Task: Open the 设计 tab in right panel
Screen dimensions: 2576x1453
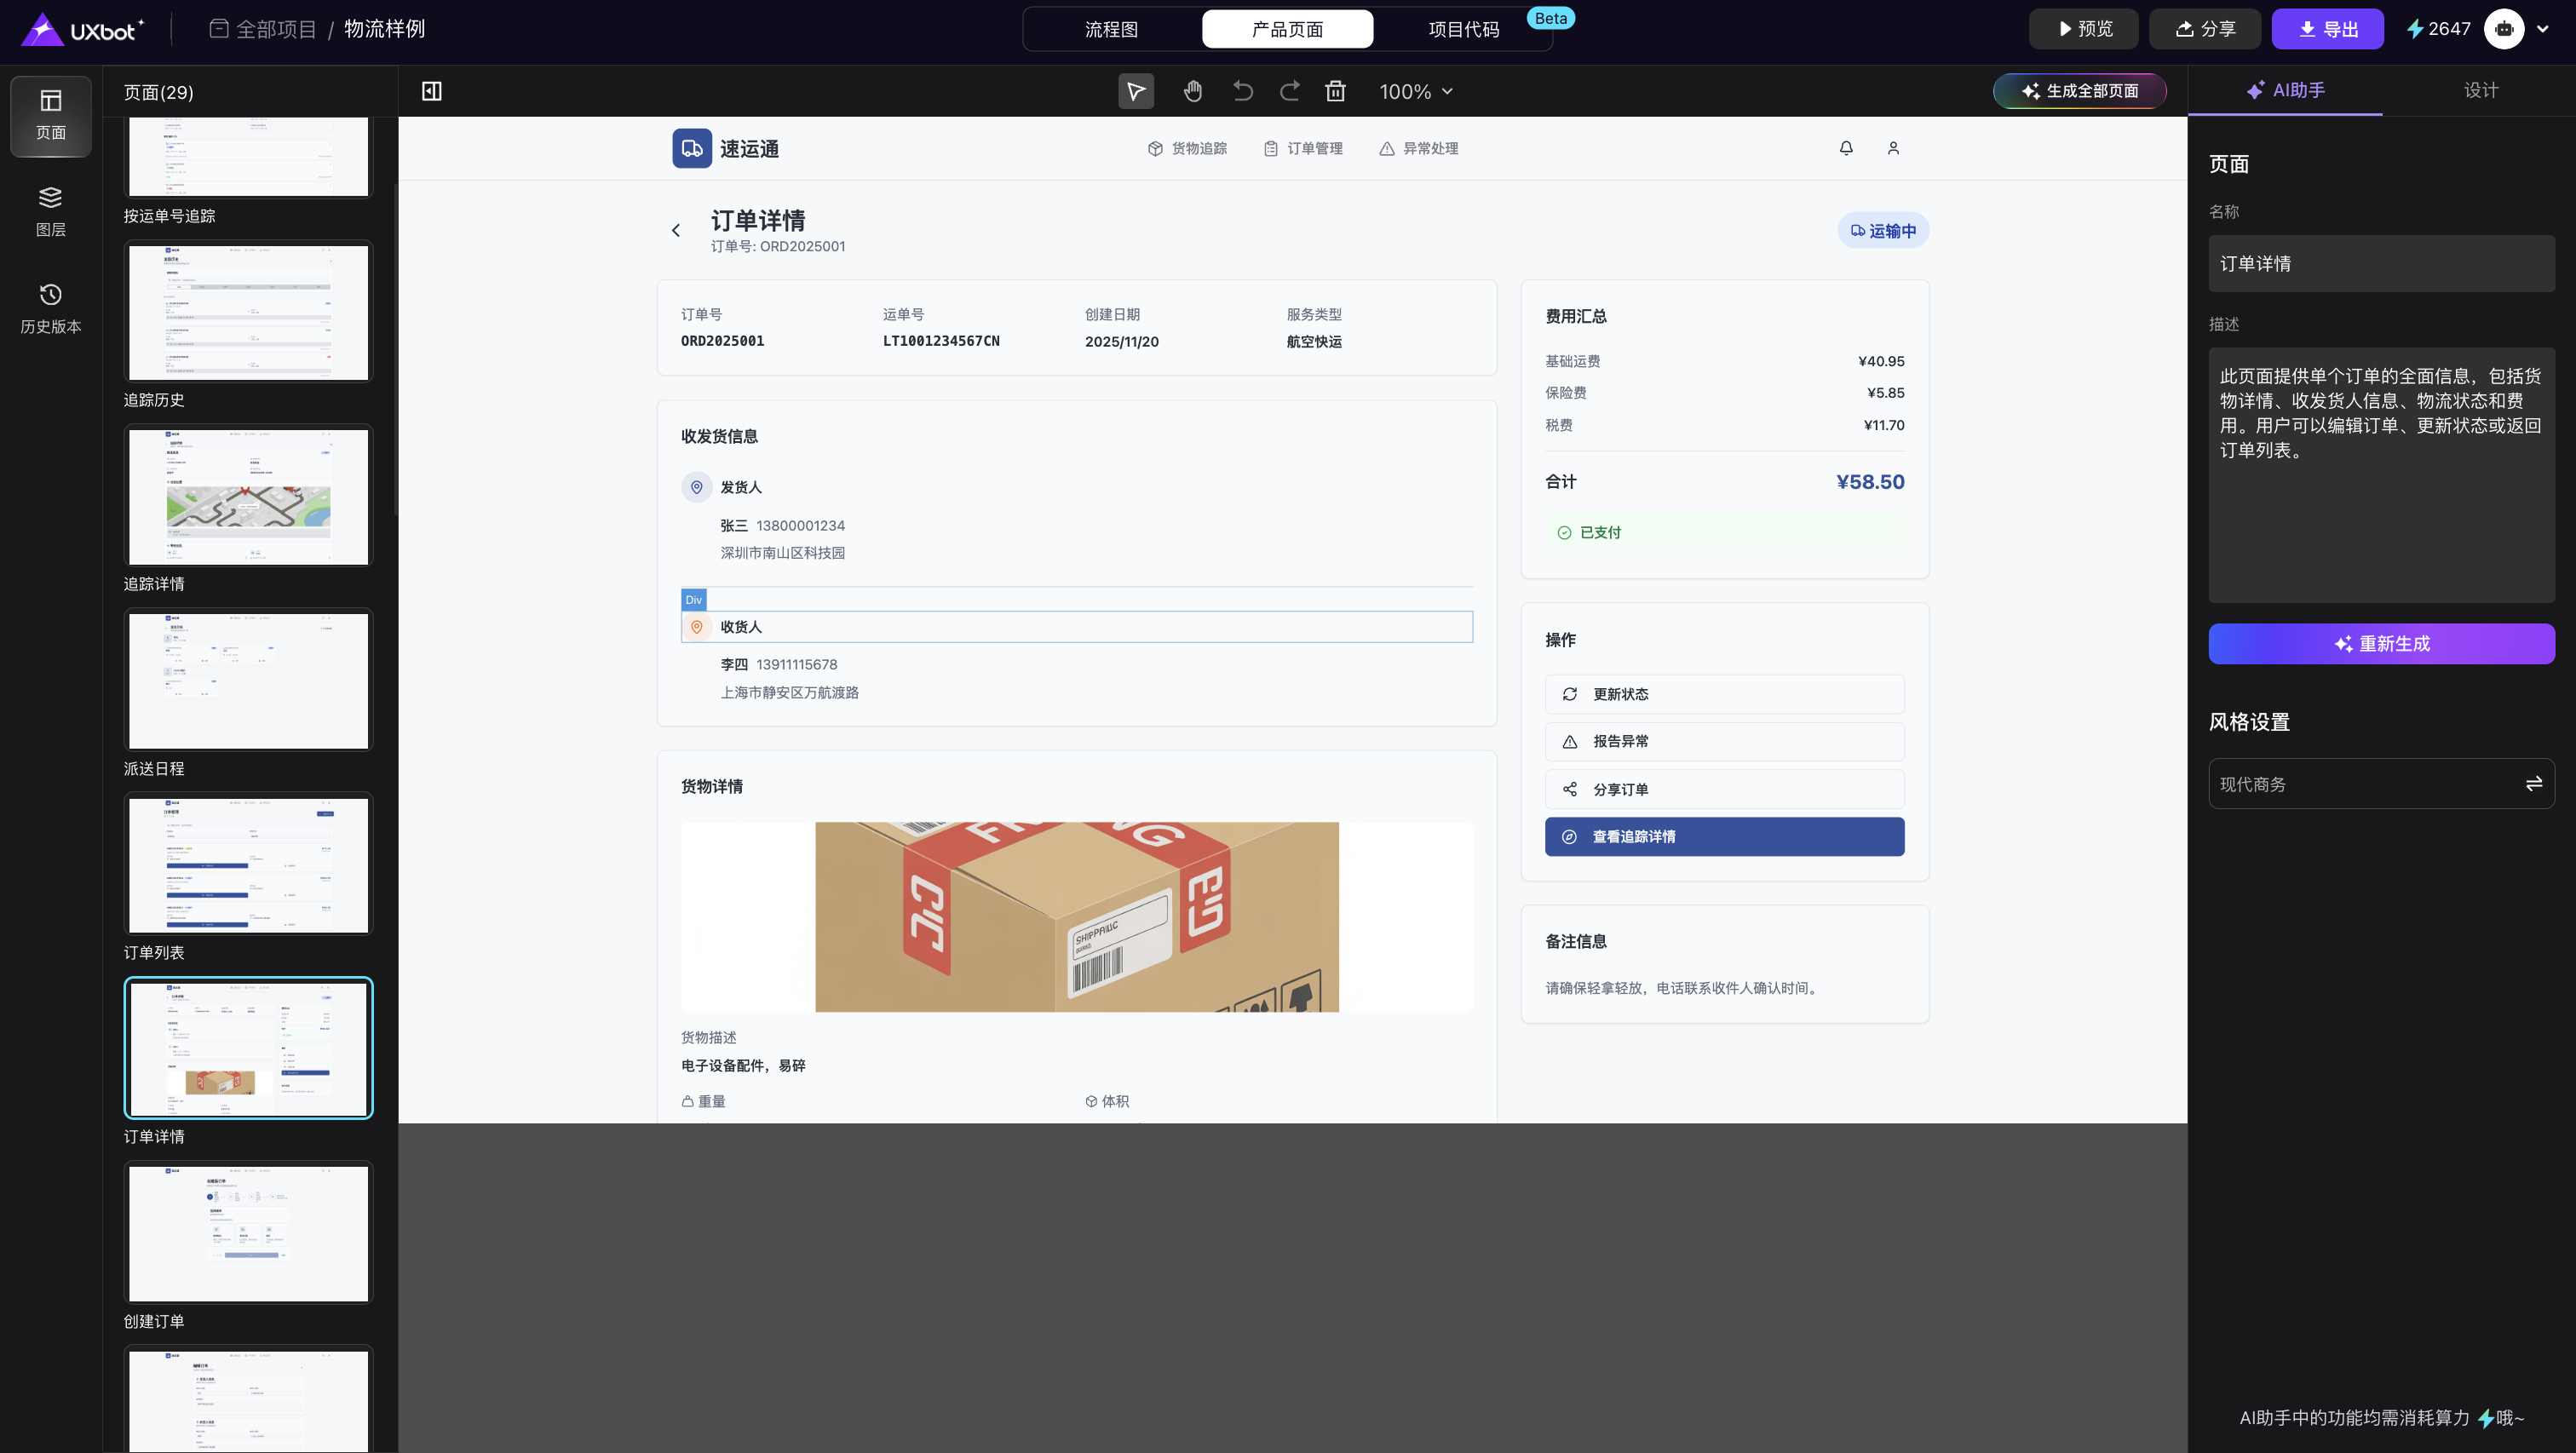Action: pyautogui.click(x=2480, y=90)
